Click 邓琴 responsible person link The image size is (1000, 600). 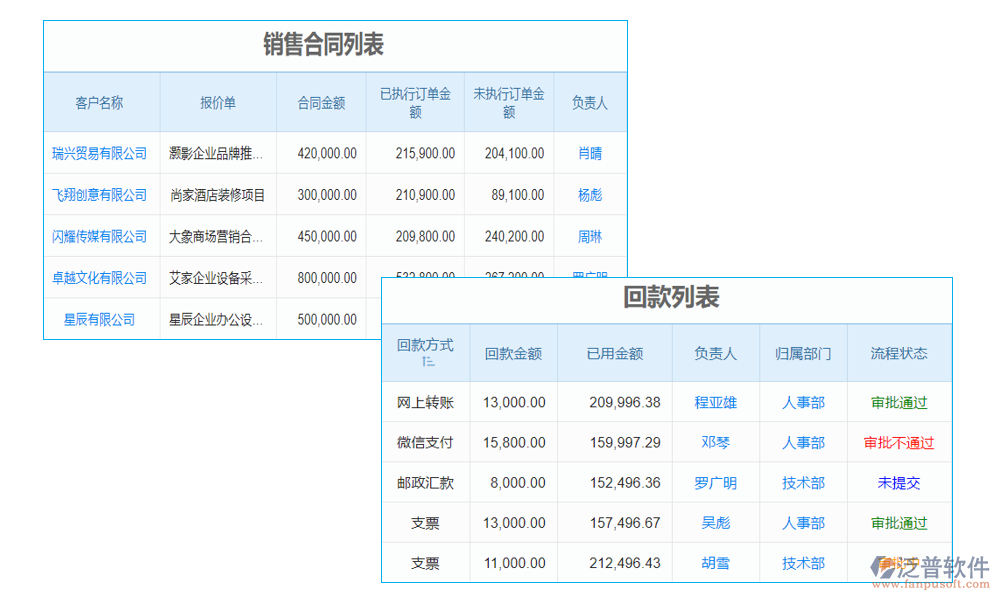(x=715, y=442)
